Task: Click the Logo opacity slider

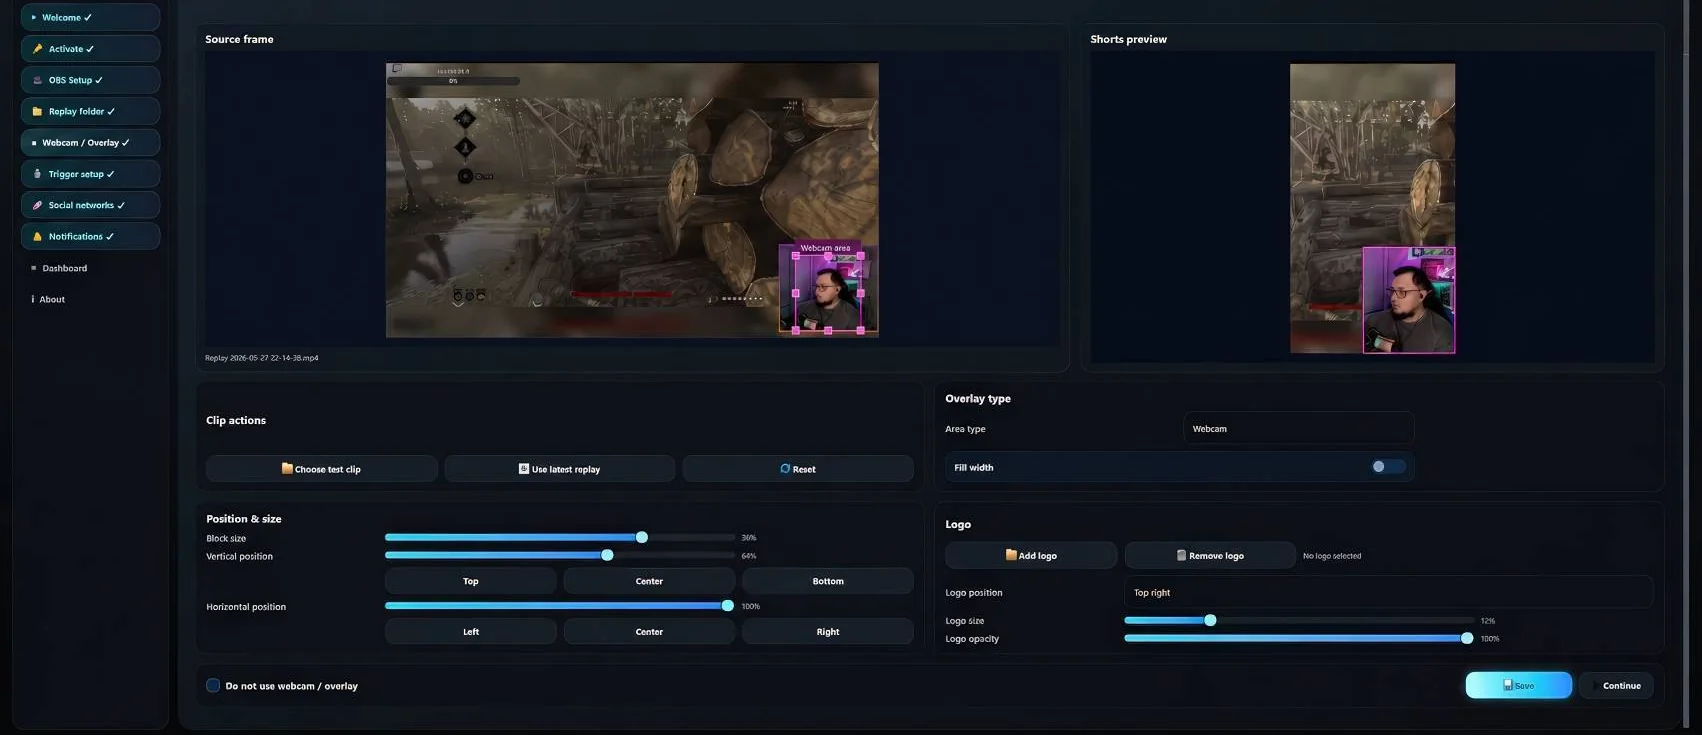Action: (1299, 638)
